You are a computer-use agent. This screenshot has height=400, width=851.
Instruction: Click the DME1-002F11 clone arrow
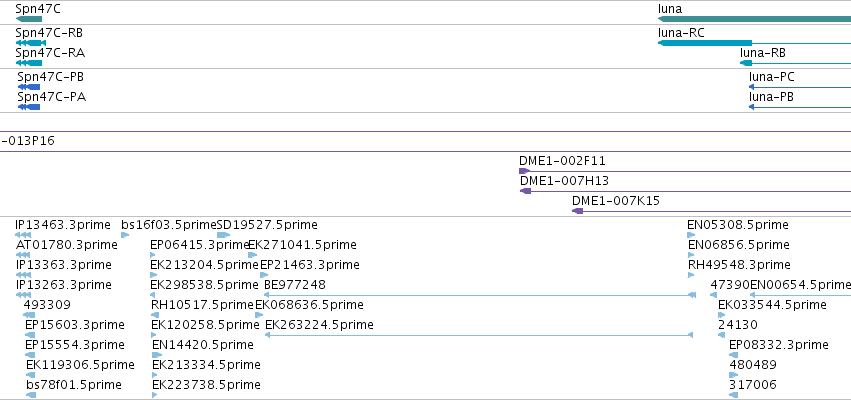[685, 172]
